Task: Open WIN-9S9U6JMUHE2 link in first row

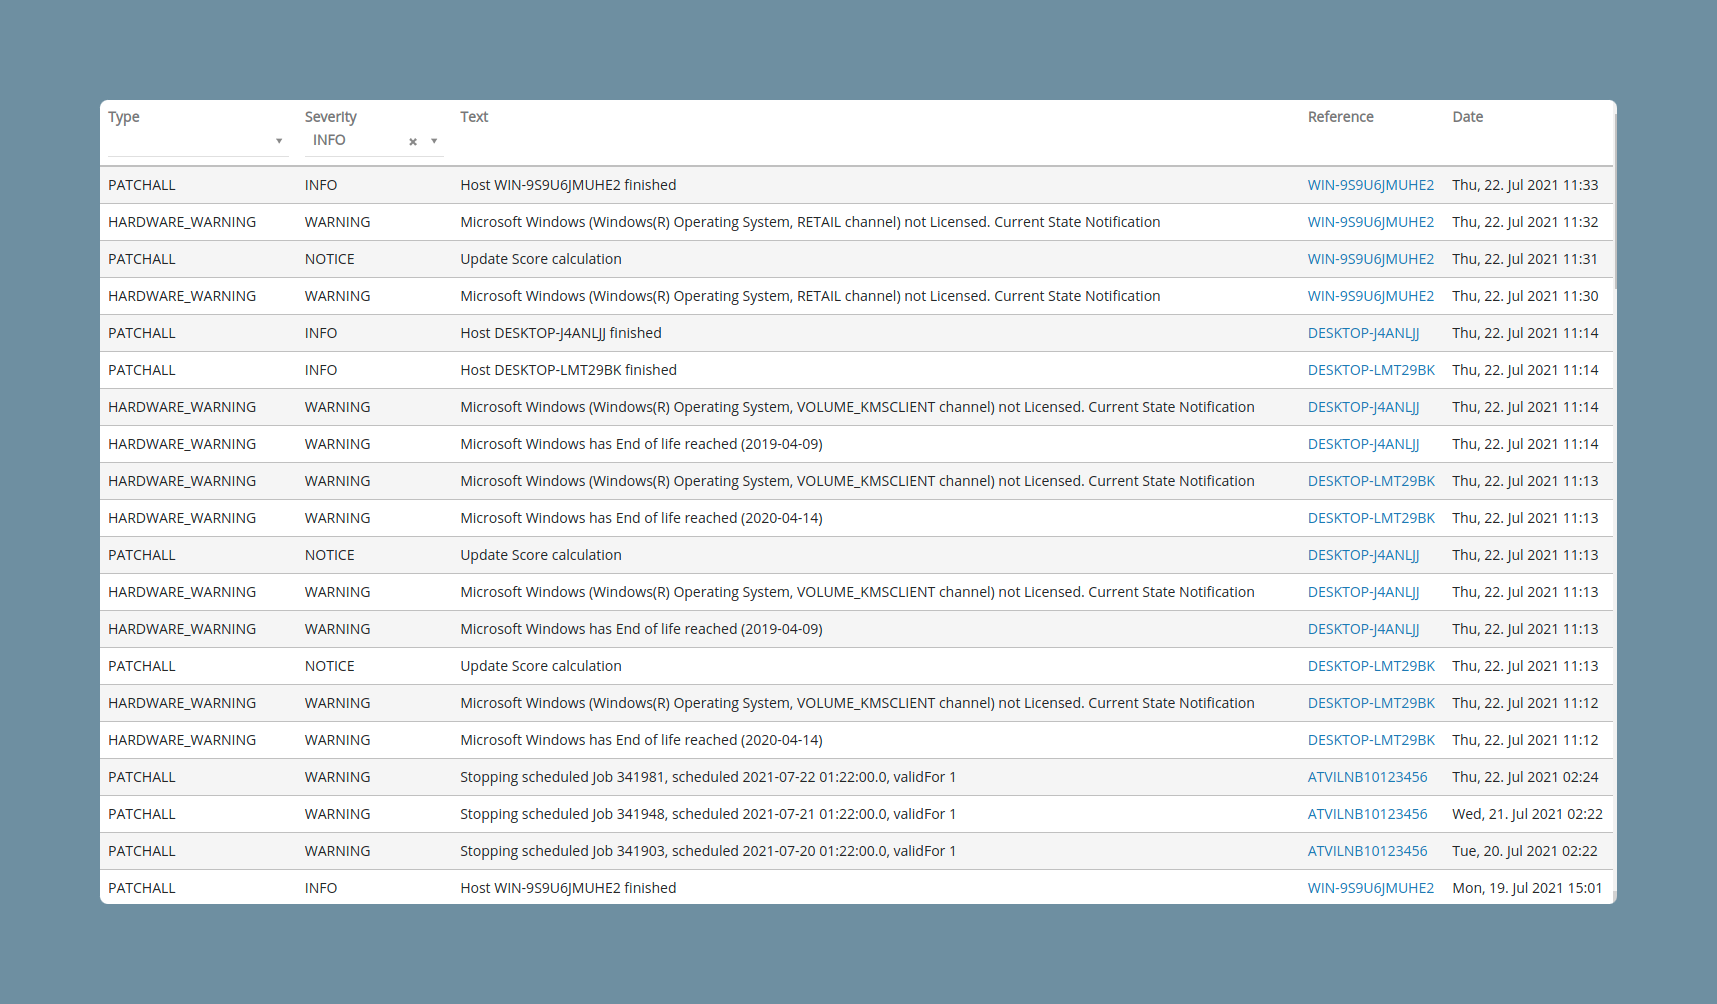Action: (x=1371, y=185)
